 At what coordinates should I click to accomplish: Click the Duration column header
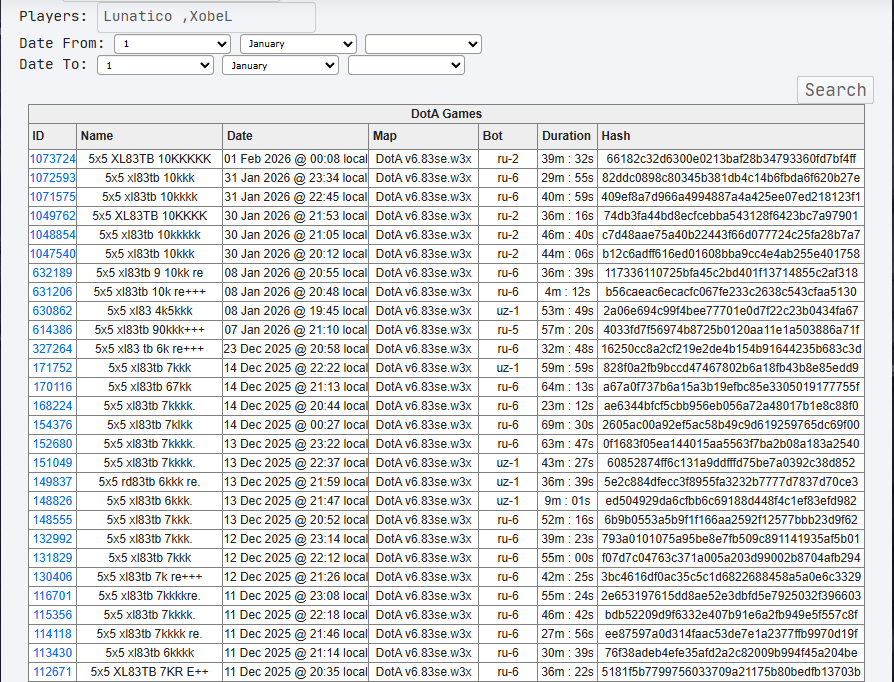coord(566,136)
